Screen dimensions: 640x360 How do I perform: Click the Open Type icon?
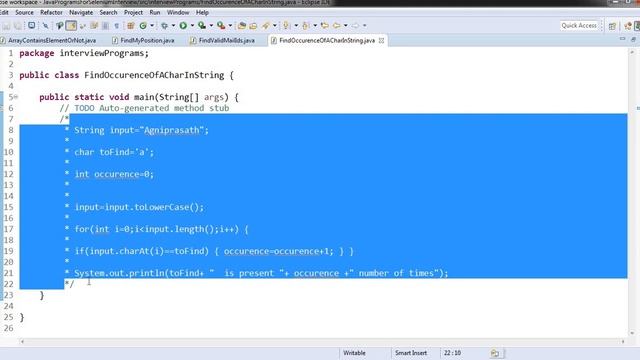pyautogui.click(x=242, y=26)
